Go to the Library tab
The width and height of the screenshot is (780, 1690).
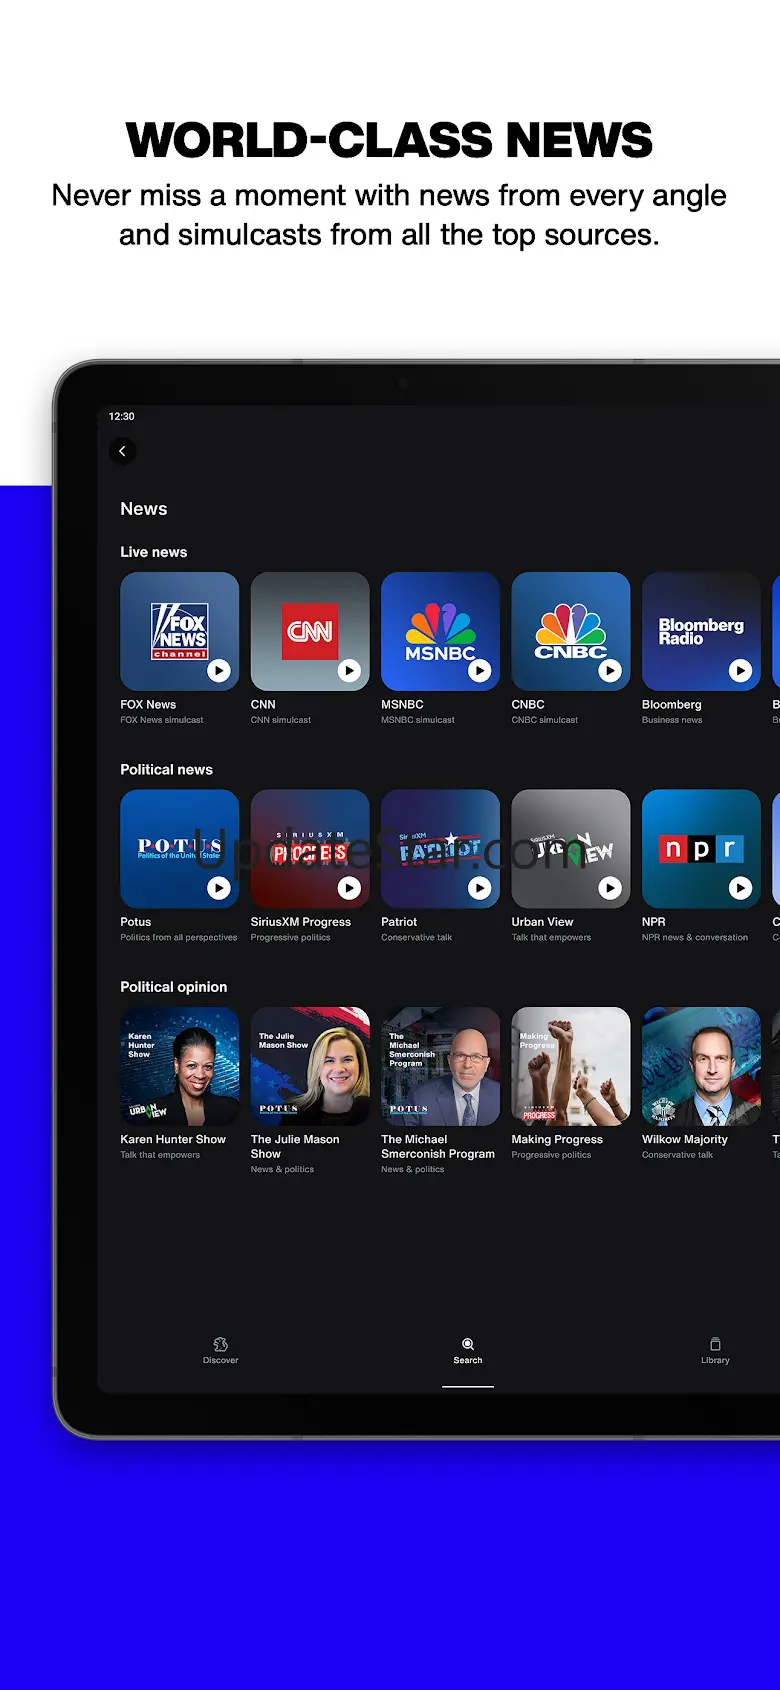[715, 1350]
